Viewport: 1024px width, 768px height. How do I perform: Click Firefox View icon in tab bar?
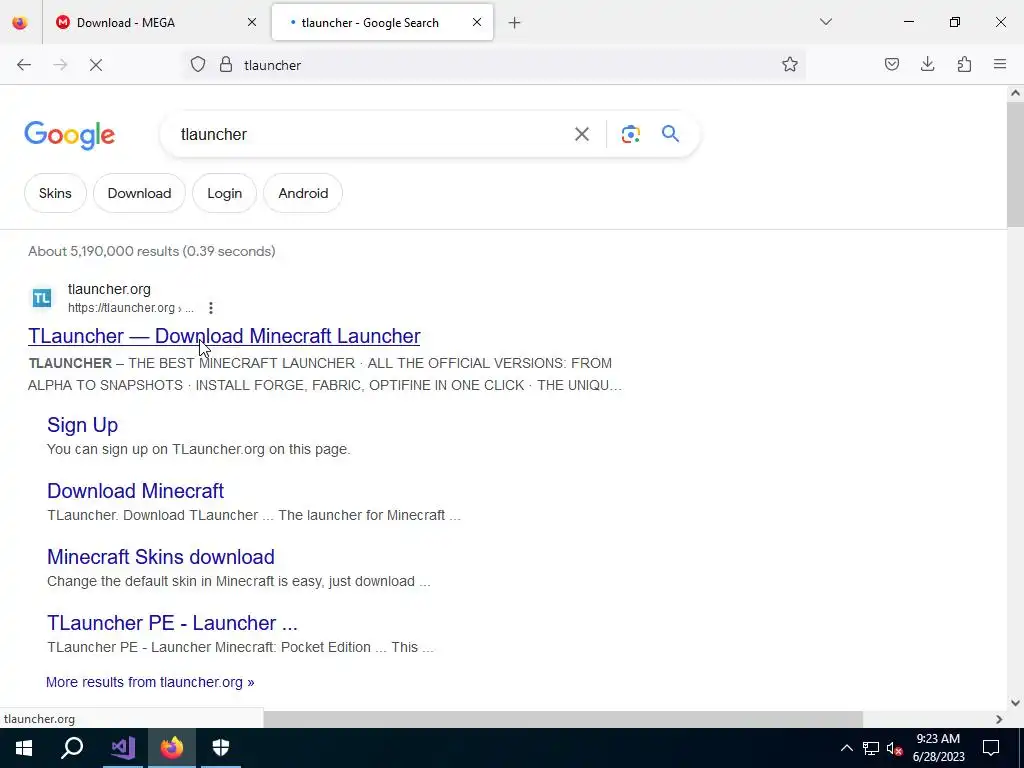tap(20, 23)
